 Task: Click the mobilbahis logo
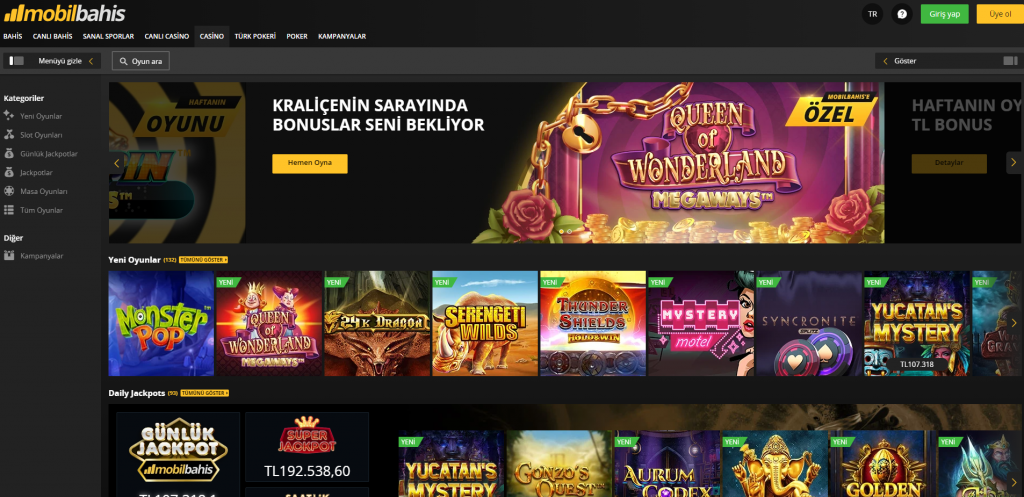pos(64,13)
